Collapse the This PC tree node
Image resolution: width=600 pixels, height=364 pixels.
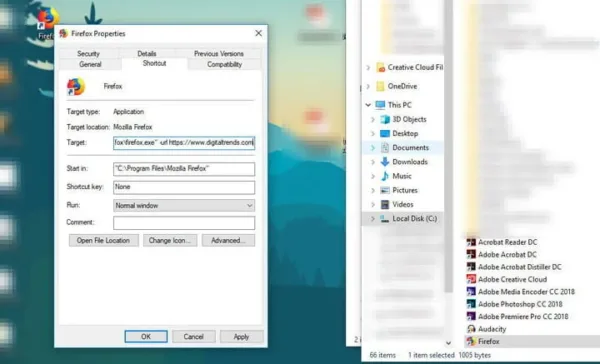(368, 105)
